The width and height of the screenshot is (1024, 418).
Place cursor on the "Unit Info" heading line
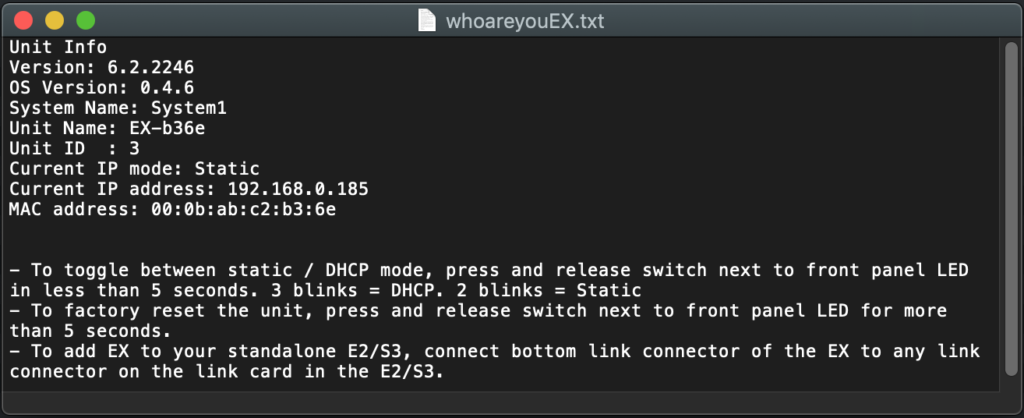pyautogui.click(x=58, y=46)
